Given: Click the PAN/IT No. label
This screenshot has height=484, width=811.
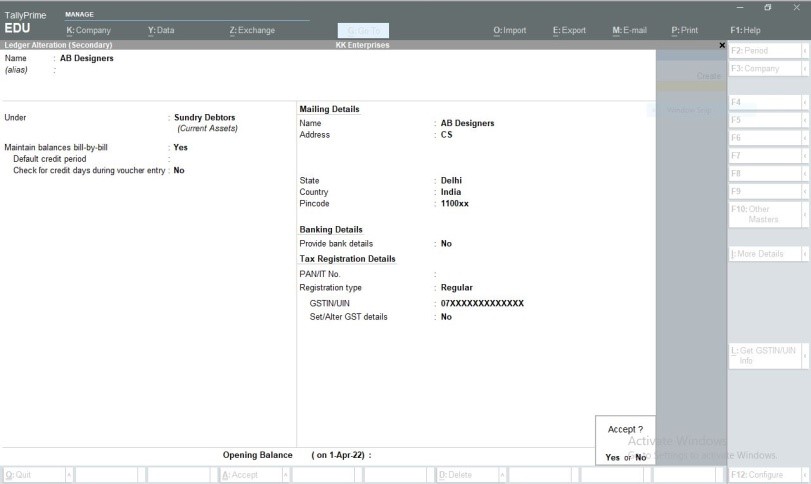Looking at the screenshot, I should click(x=319, y=274).
